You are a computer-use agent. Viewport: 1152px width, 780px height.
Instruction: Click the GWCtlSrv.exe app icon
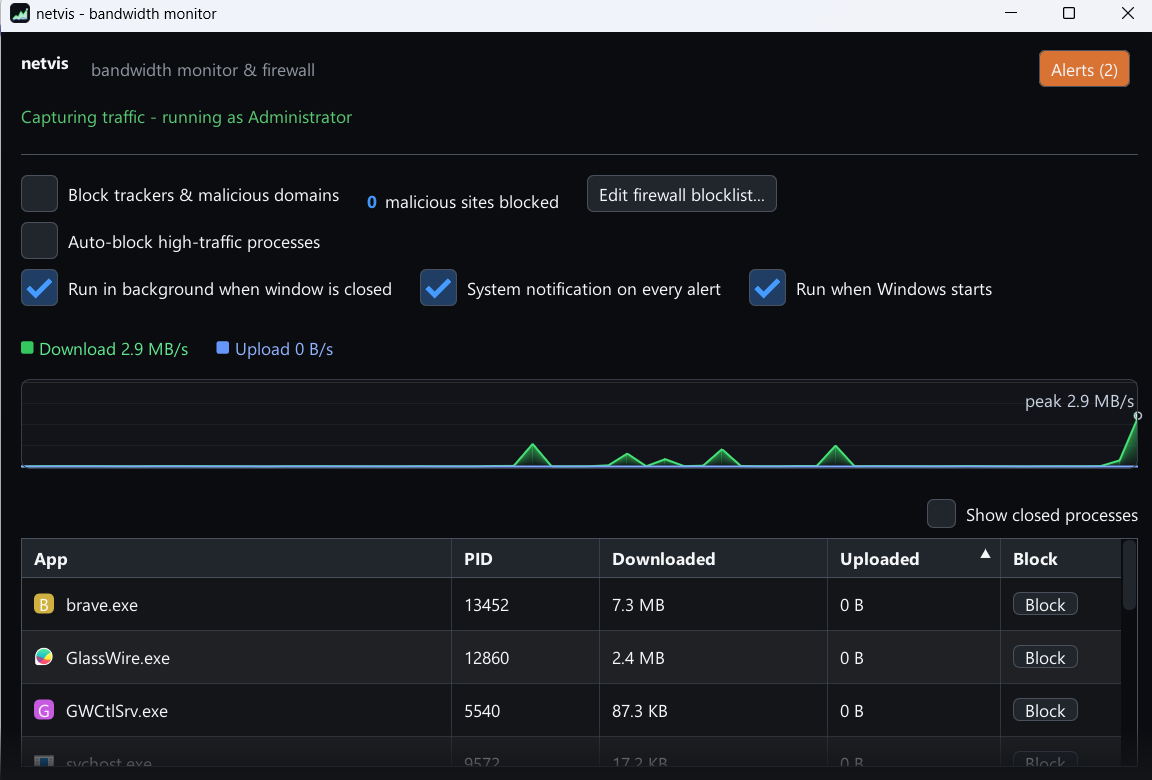(x=44, y=710)
